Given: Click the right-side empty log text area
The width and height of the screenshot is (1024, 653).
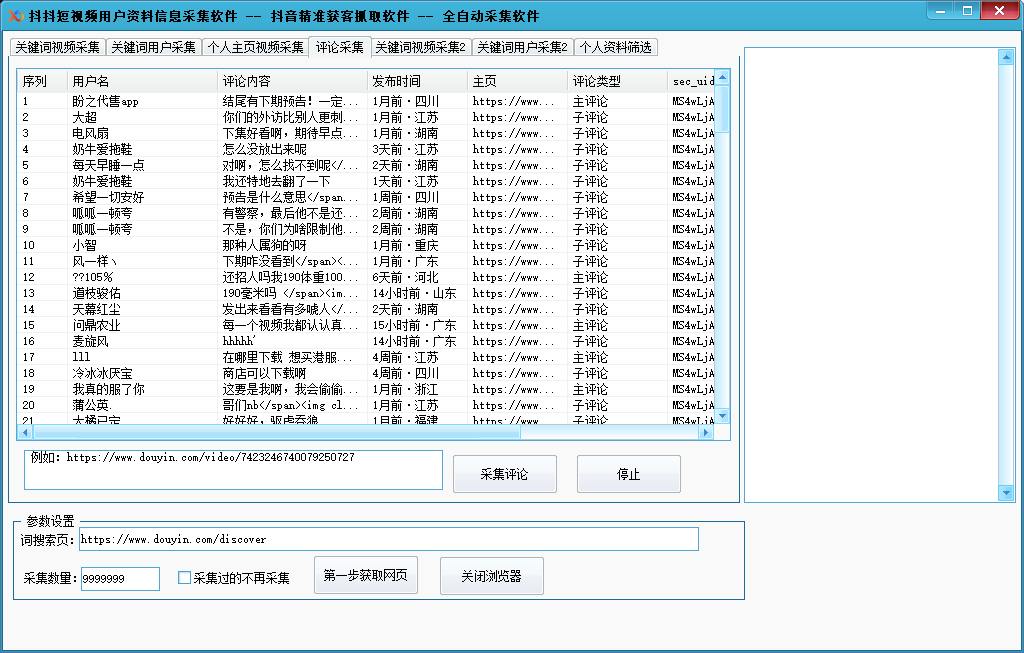Looking at the screenshot, I should tap(872, 275).
